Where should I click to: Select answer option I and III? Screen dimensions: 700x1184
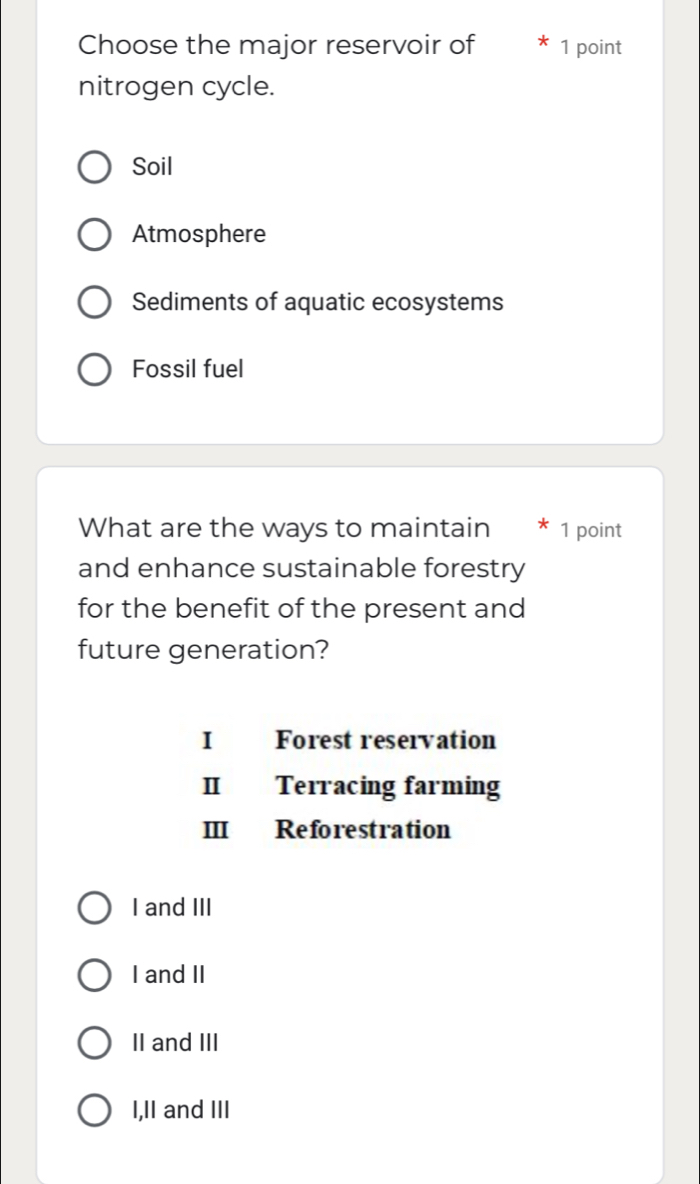94,907
